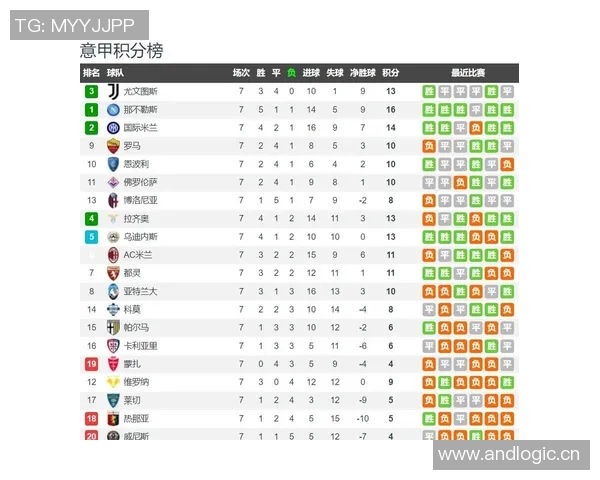This screenshot has height=480, width=600.
Task: Sort table by 积分 column header
Action: tap(390, 73)
